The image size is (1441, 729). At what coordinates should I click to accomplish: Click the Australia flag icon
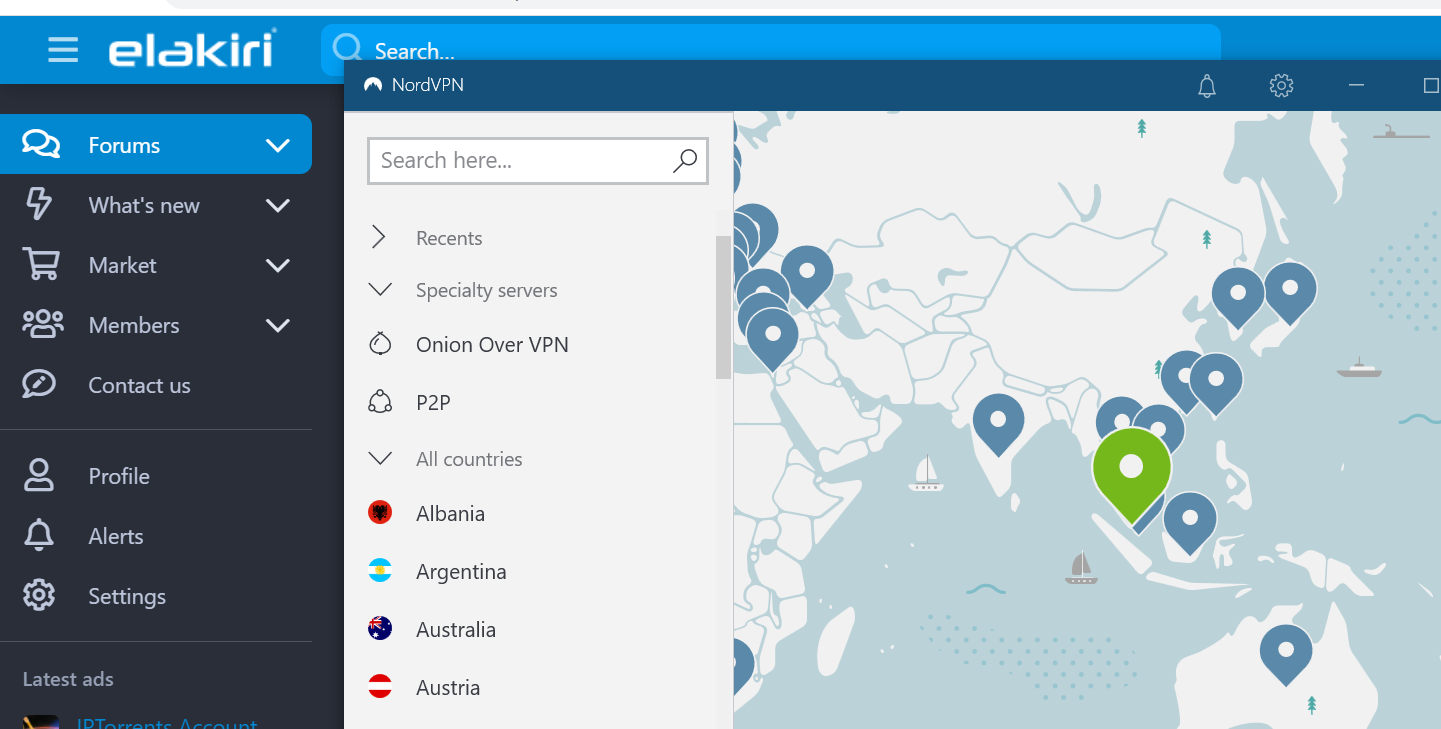(380, 629)
